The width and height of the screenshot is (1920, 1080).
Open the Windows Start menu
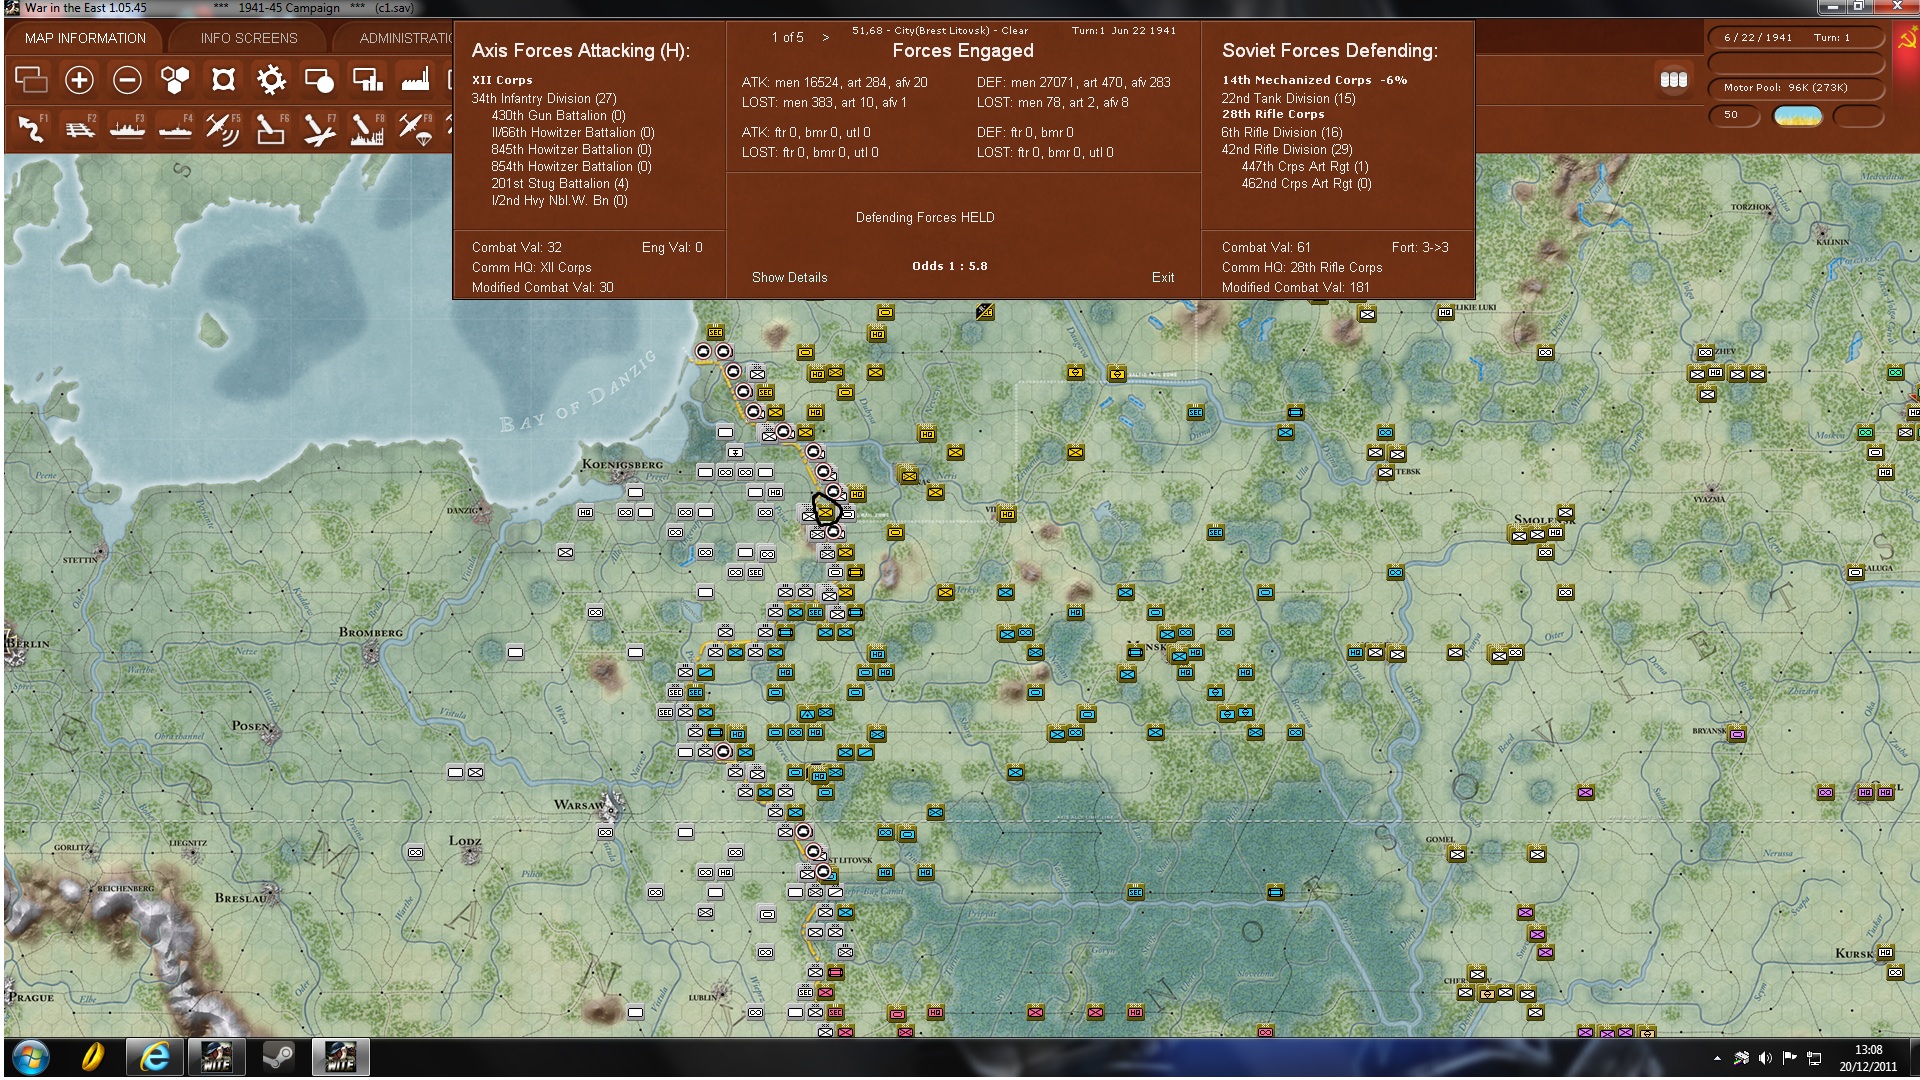pos(30,1057)
